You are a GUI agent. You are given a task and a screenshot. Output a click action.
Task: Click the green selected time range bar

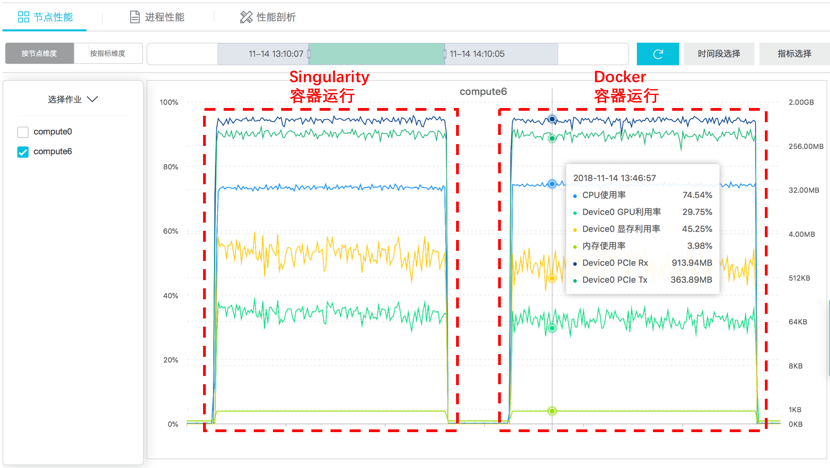(377, 53)
